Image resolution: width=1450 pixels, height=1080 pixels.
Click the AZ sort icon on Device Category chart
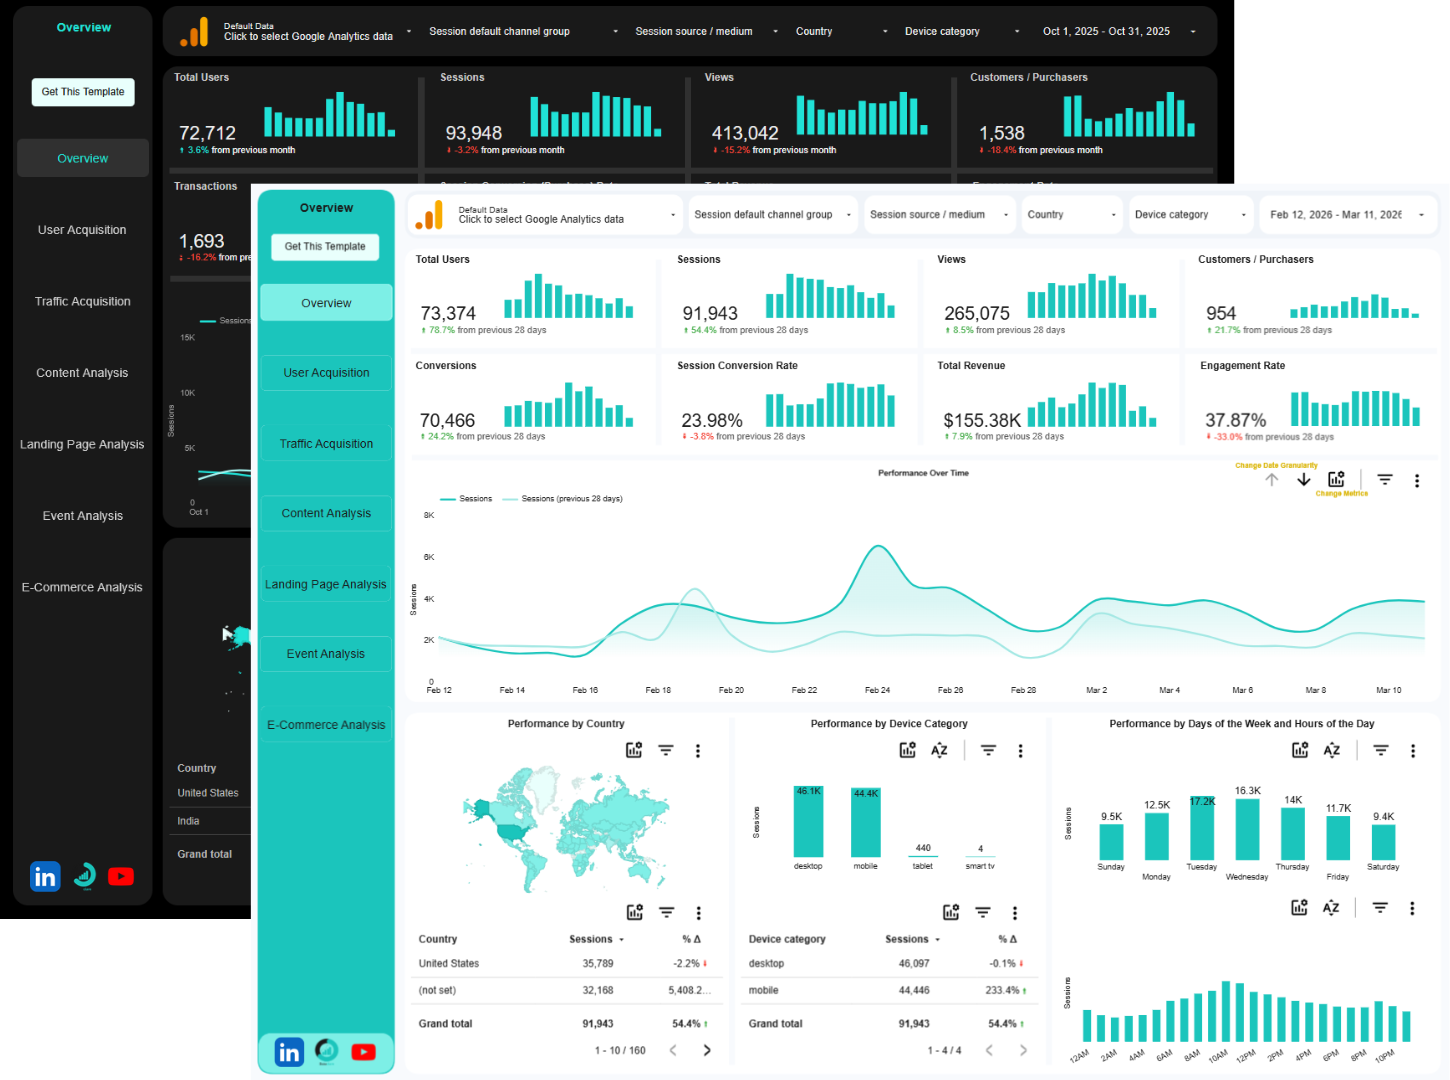pos(938,750)
